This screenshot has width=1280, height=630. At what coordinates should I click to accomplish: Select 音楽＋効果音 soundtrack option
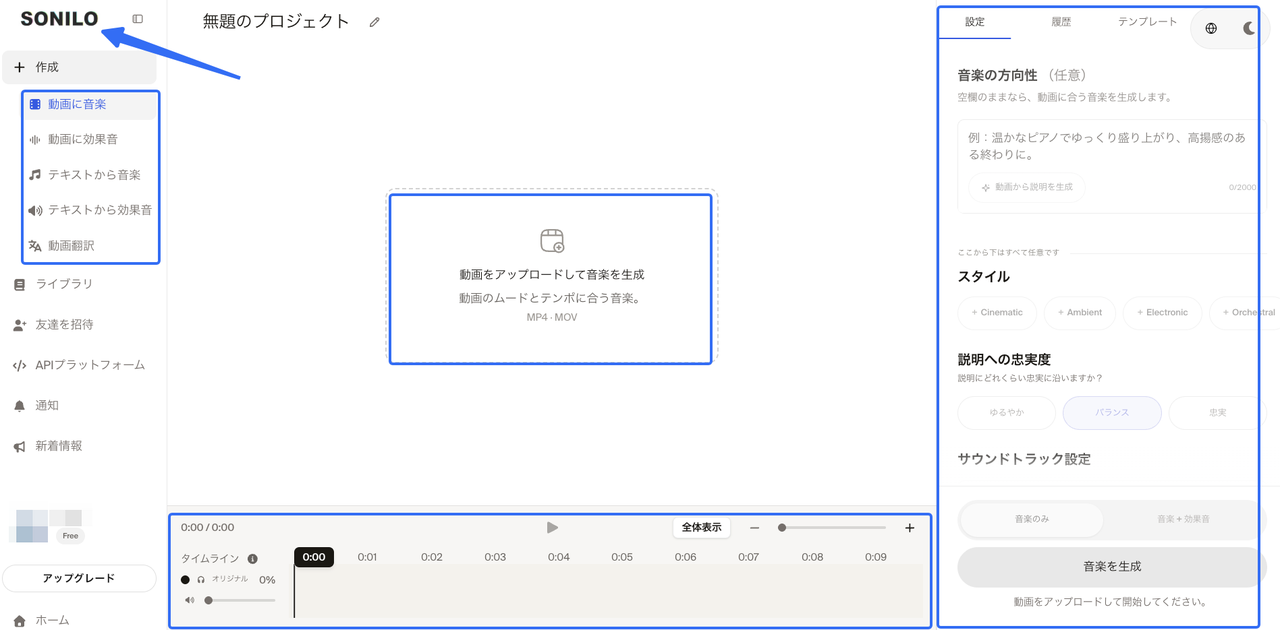click(1183, 520)
